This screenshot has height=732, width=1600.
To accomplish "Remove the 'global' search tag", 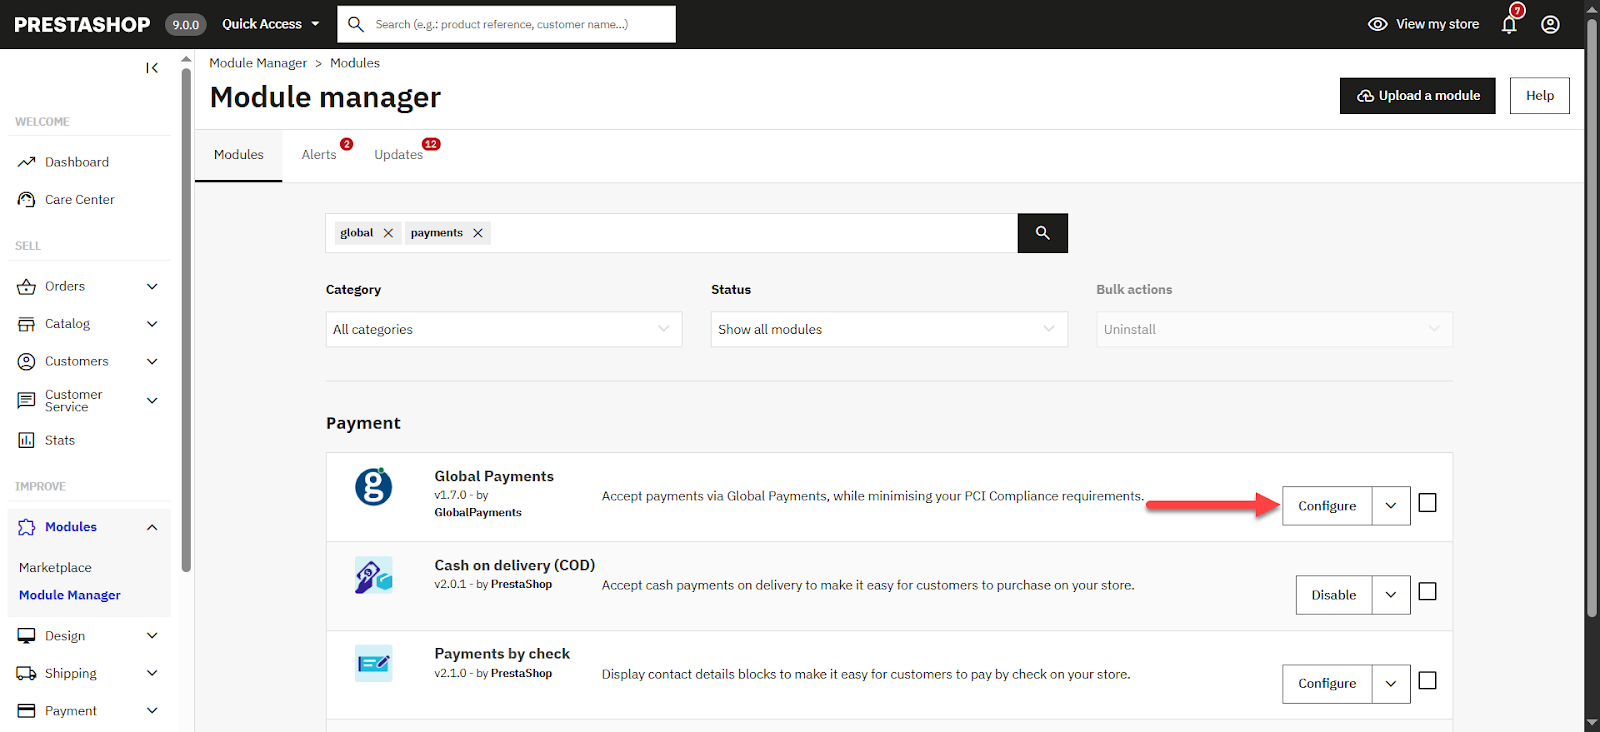I will [x=388, y=233].
